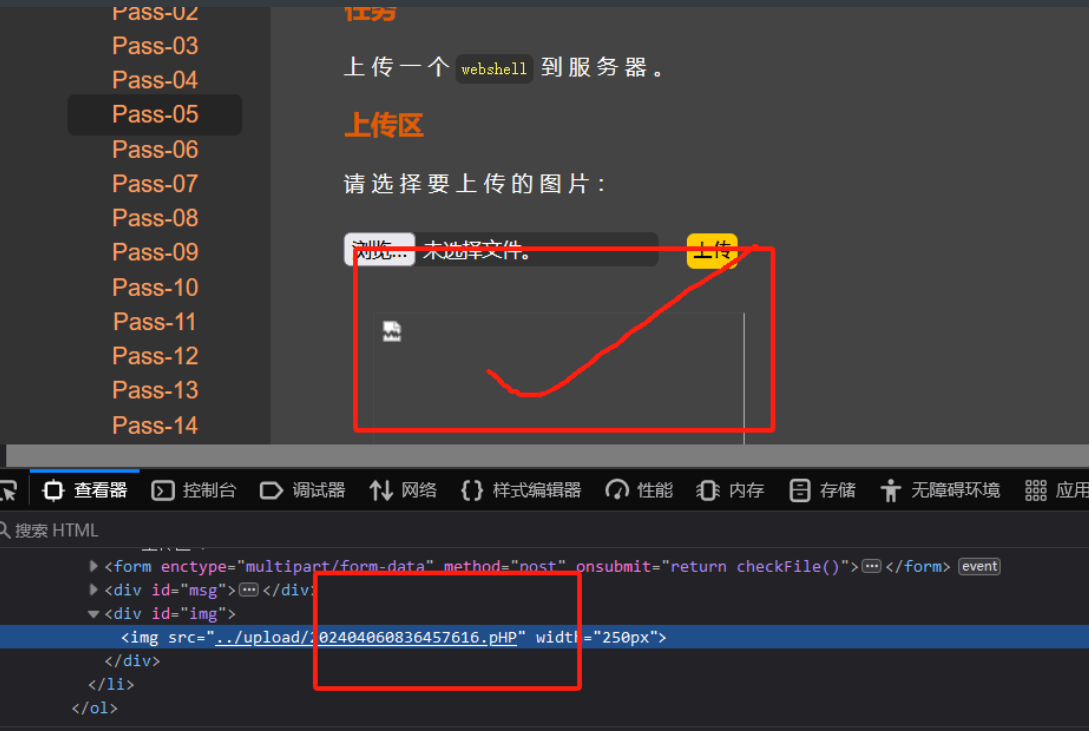Image resolution: width=1089 pixels, height=731 pixels.
Task: Expand the div id="msg" node
Action: pyautogui.click(x=93, y=590)
